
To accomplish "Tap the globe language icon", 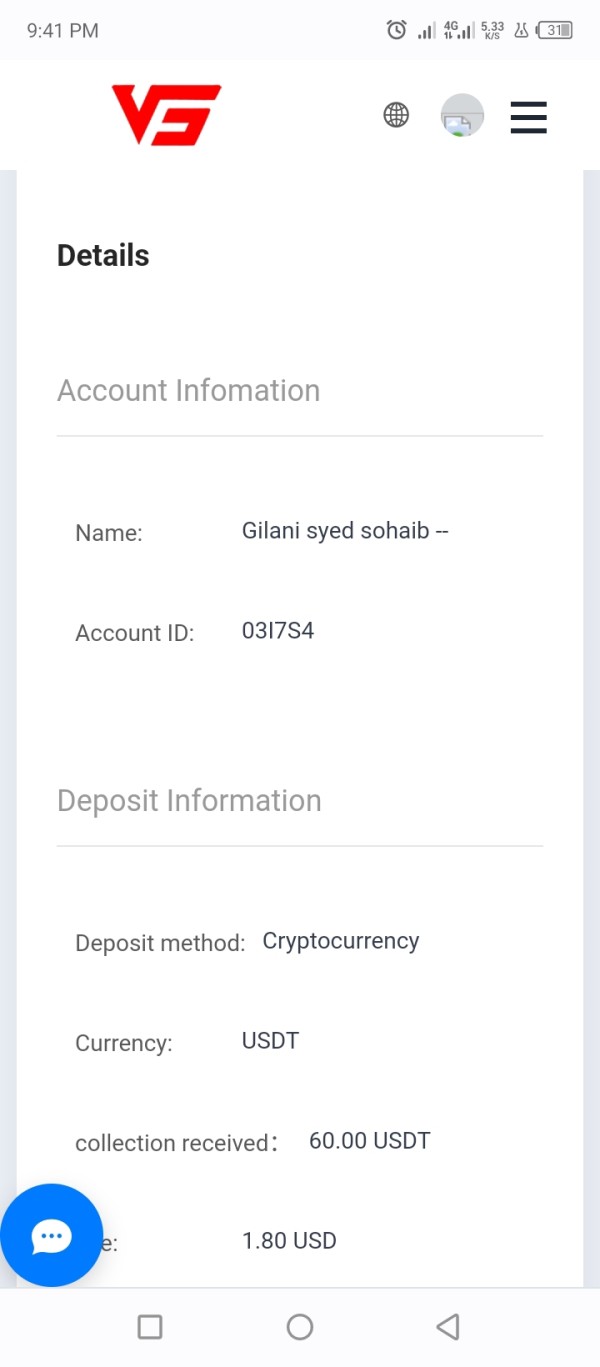I will tap(396, 115).
